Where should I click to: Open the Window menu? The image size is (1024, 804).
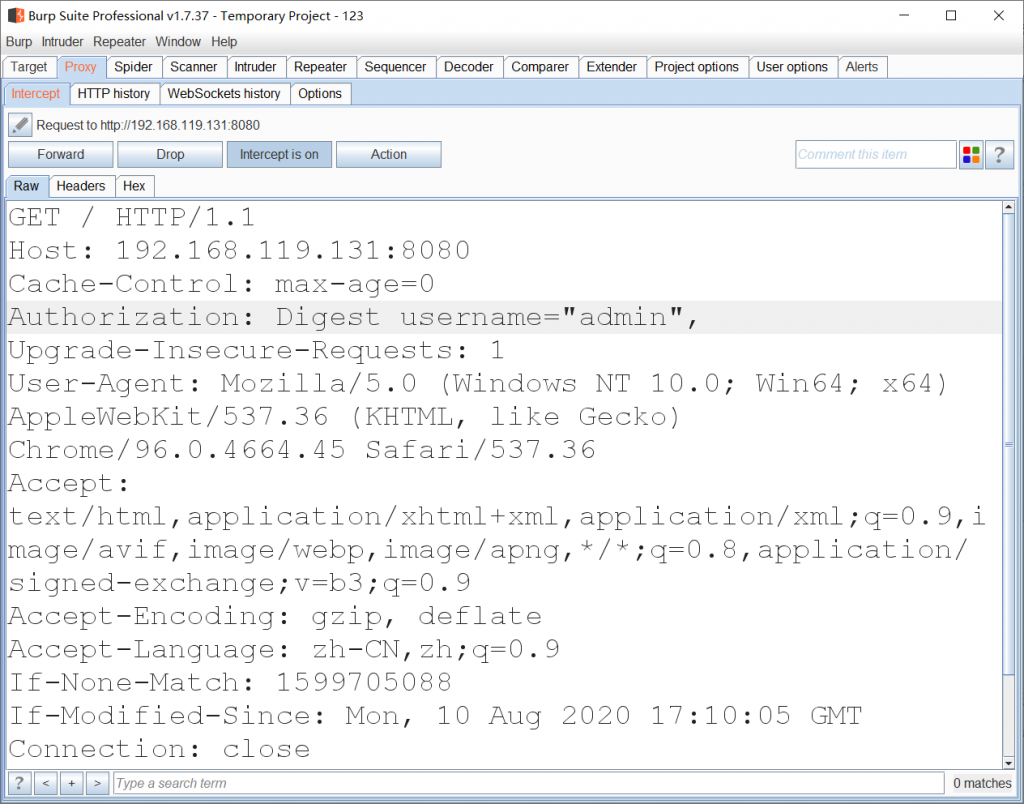[x=178, y=42]
